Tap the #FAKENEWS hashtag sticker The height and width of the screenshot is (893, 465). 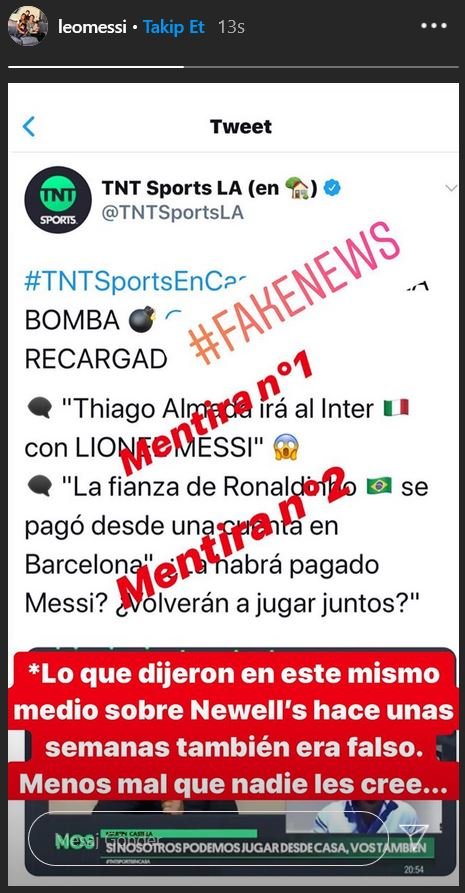click(x=295, y=292)
